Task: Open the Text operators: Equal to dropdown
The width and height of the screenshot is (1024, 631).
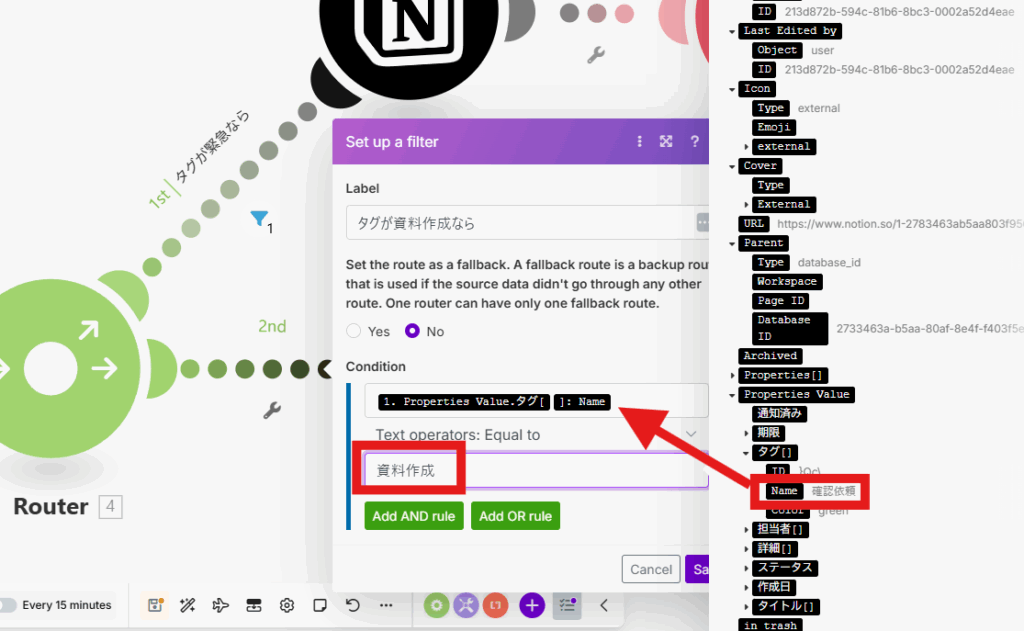Action: [x=535, y=434]
